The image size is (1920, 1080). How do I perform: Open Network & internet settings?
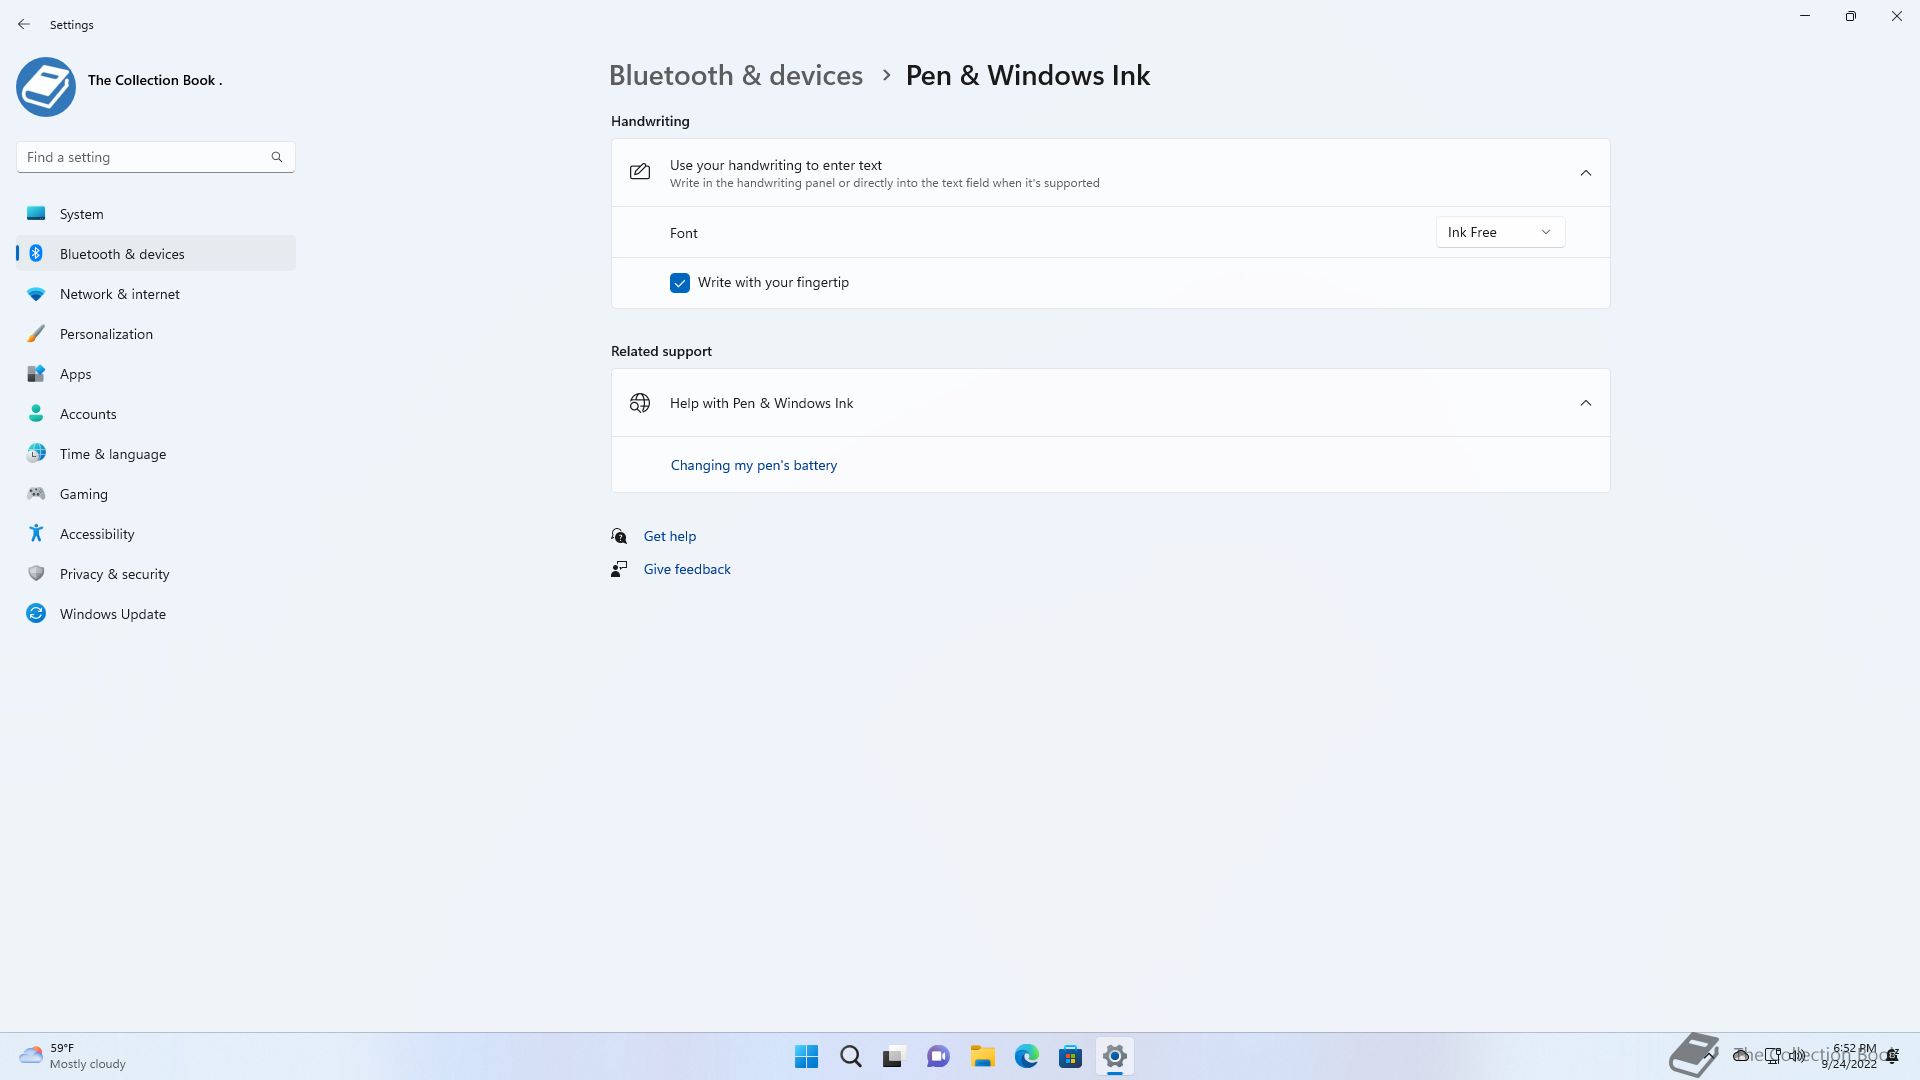tap(156, 294)
